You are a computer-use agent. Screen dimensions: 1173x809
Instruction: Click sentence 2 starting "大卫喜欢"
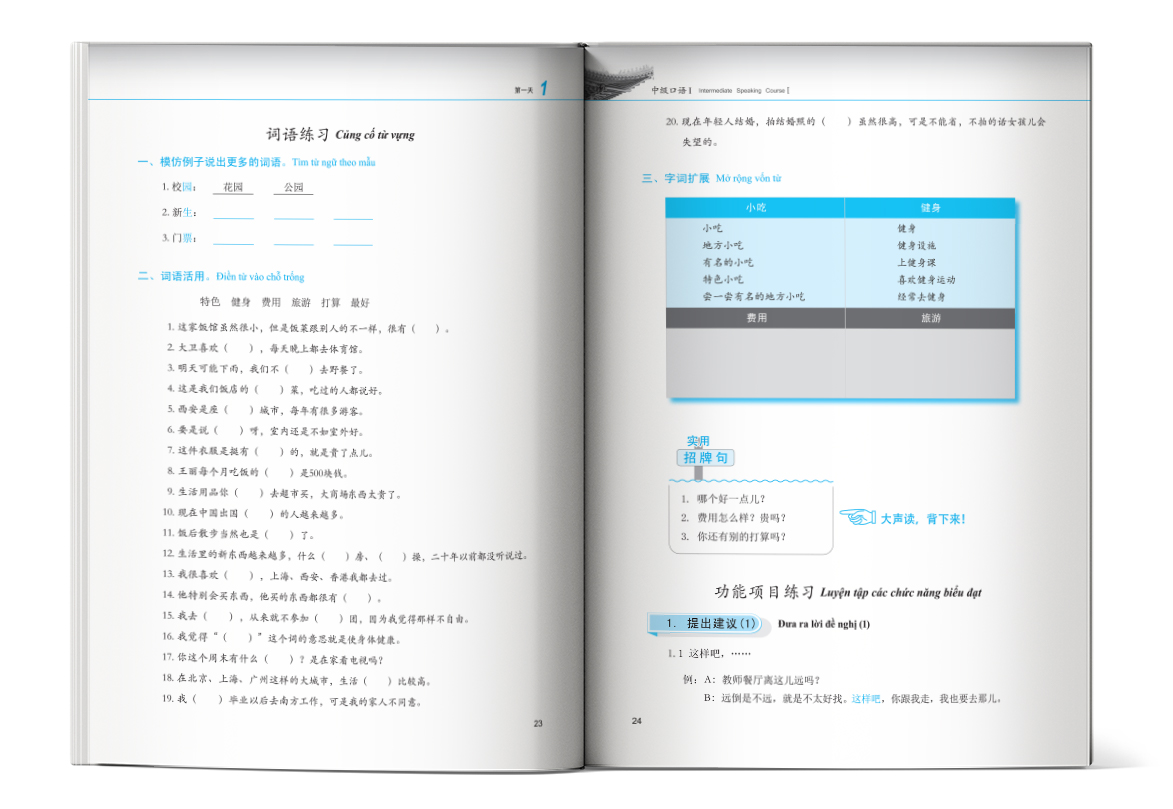tap(265, 348)
